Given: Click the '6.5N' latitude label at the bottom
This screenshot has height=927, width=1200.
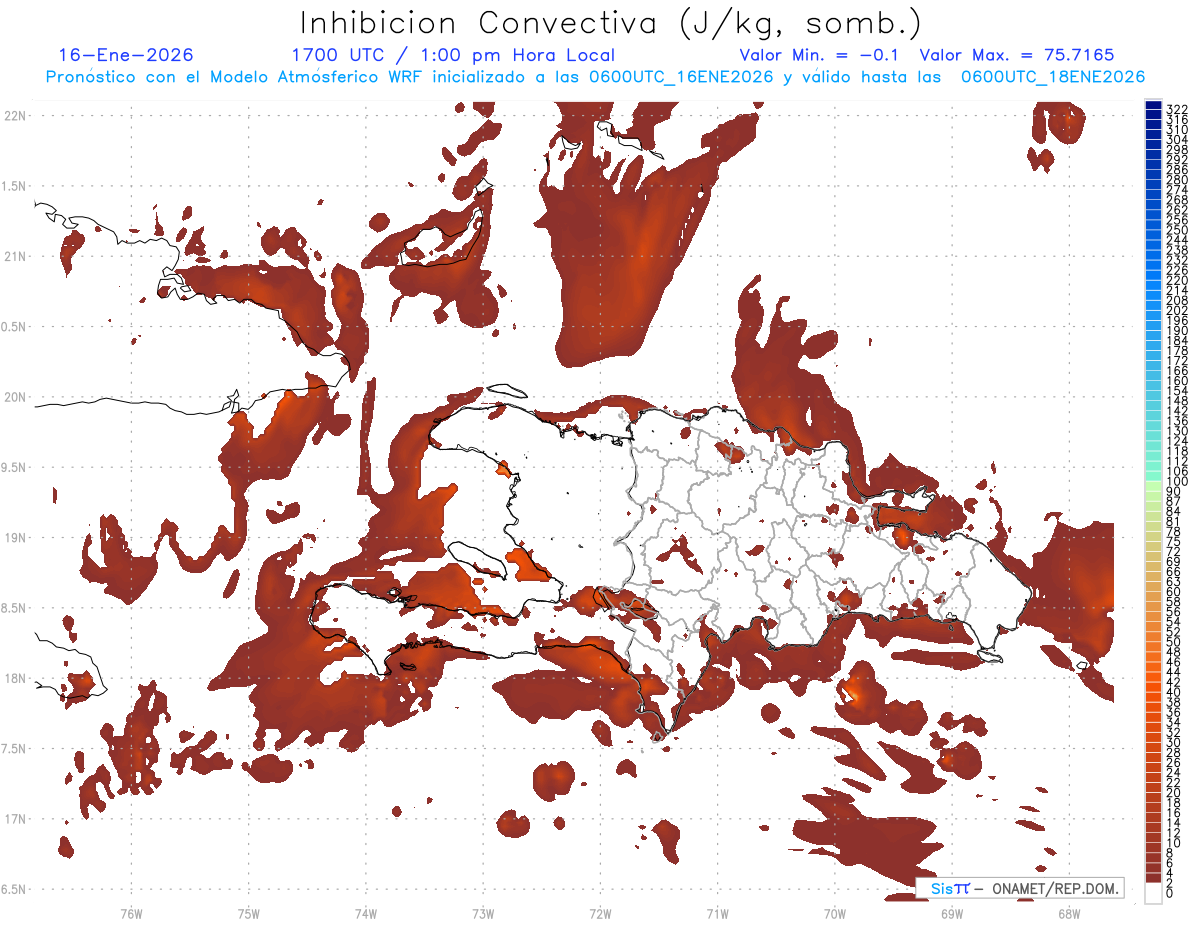Looking at the screenshot, I should pos(14,889).
